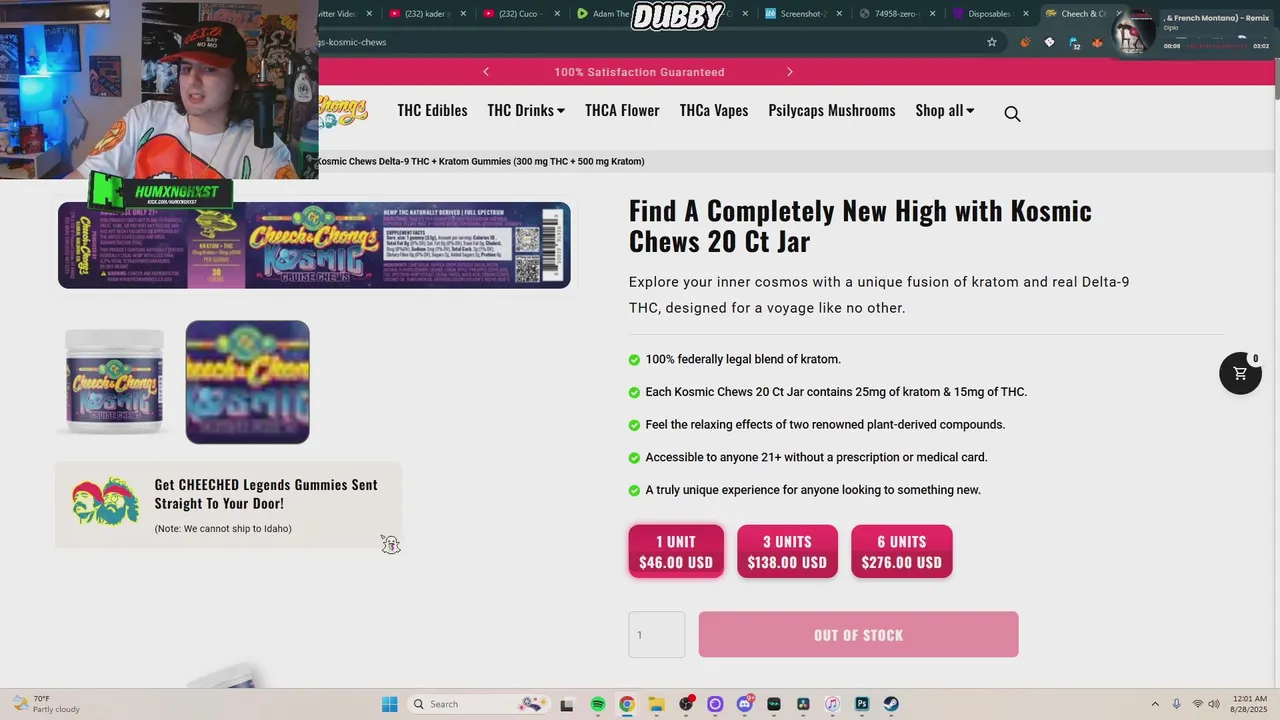
Task: Expand the Shop all dropdown menu
Action: pos(944,110)
